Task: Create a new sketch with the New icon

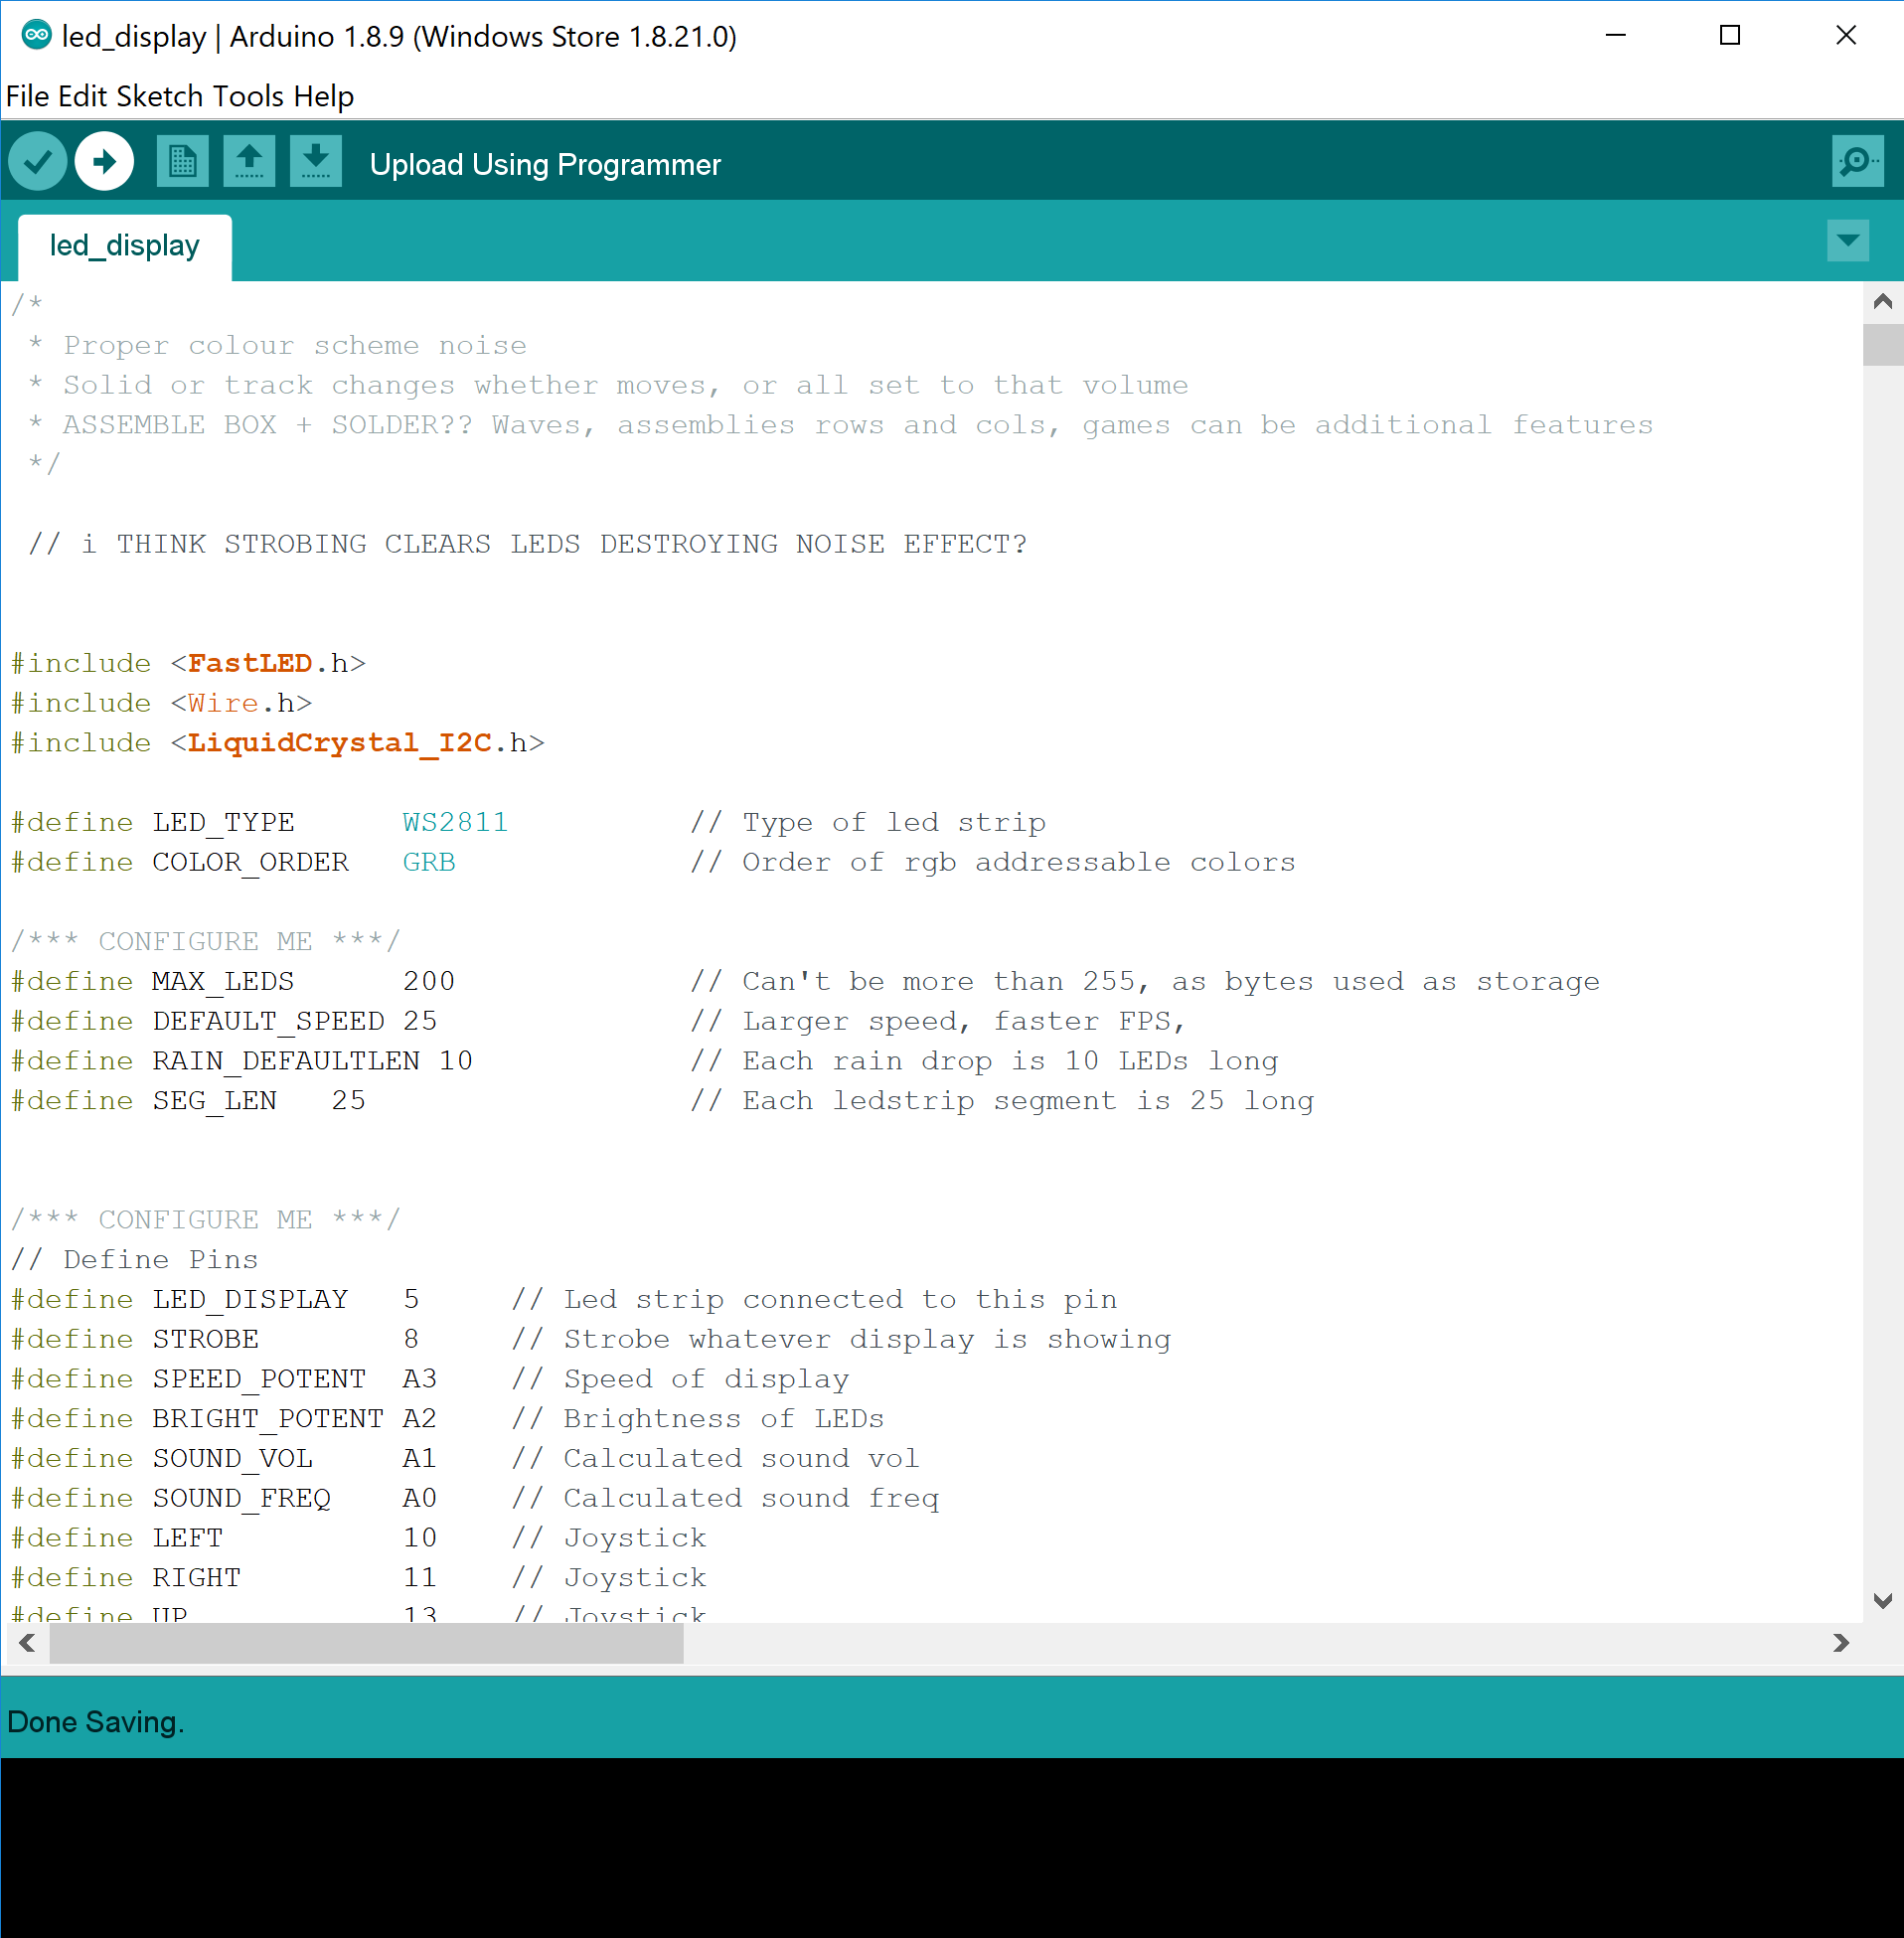Action: (182, 160)
